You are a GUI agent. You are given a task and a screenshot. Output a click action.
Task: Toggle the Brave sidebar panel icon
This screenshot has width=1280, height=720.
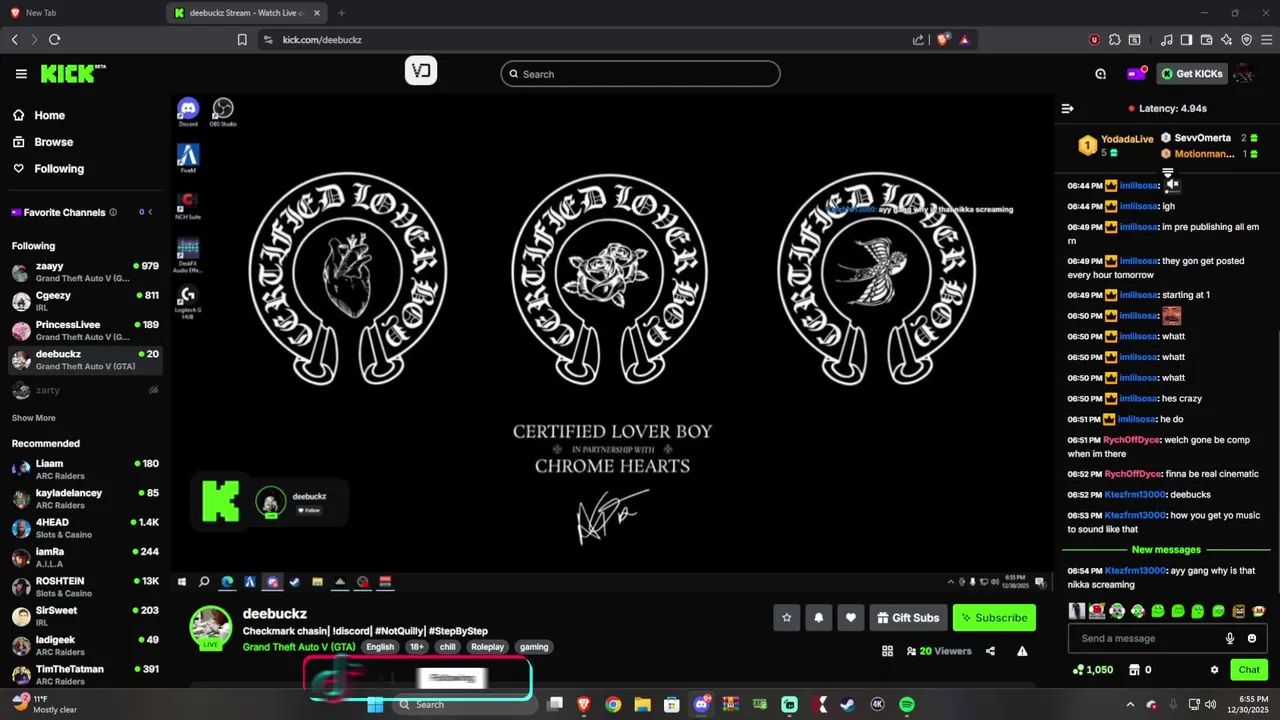pyautogui.click(x=1186, y=40)
